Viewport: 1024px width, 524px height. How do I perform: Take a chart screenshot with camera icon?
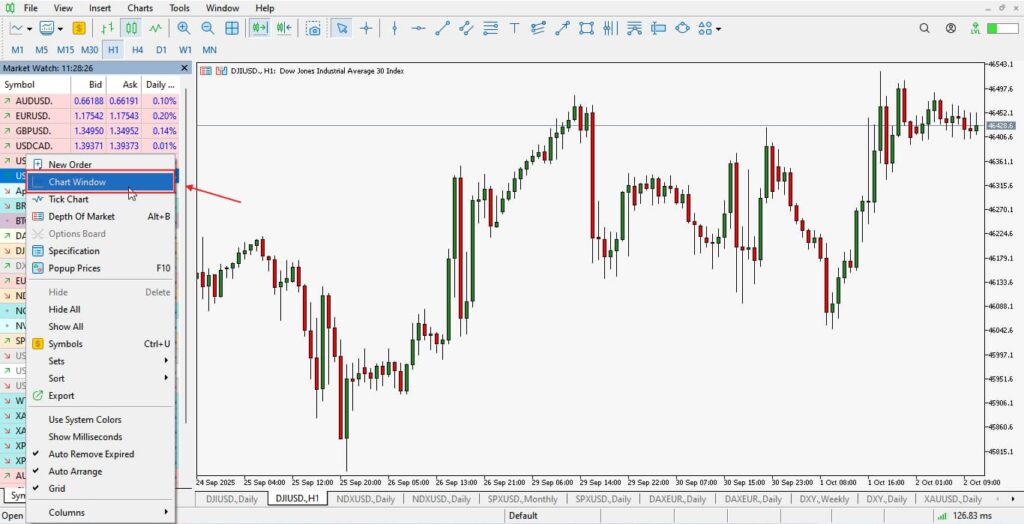tap(314, 29)
